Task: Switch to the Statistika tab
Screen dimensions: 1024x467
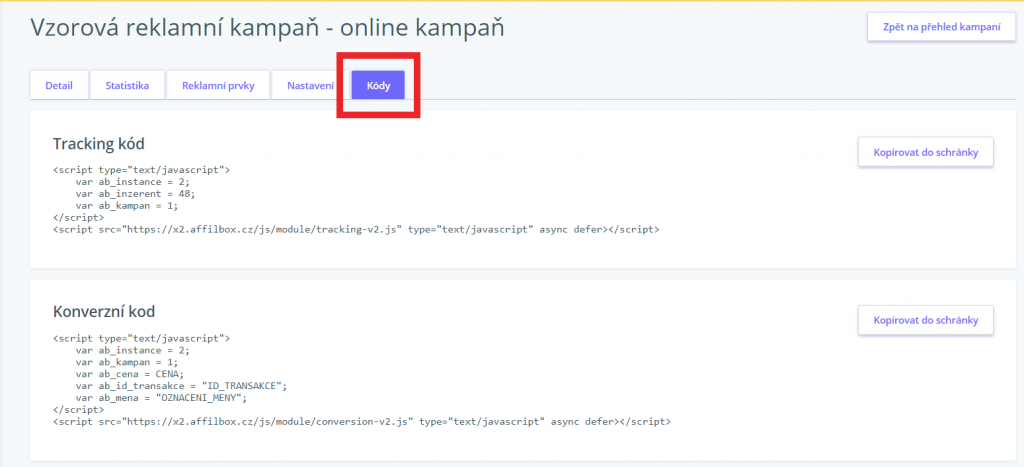Action: 127,86
